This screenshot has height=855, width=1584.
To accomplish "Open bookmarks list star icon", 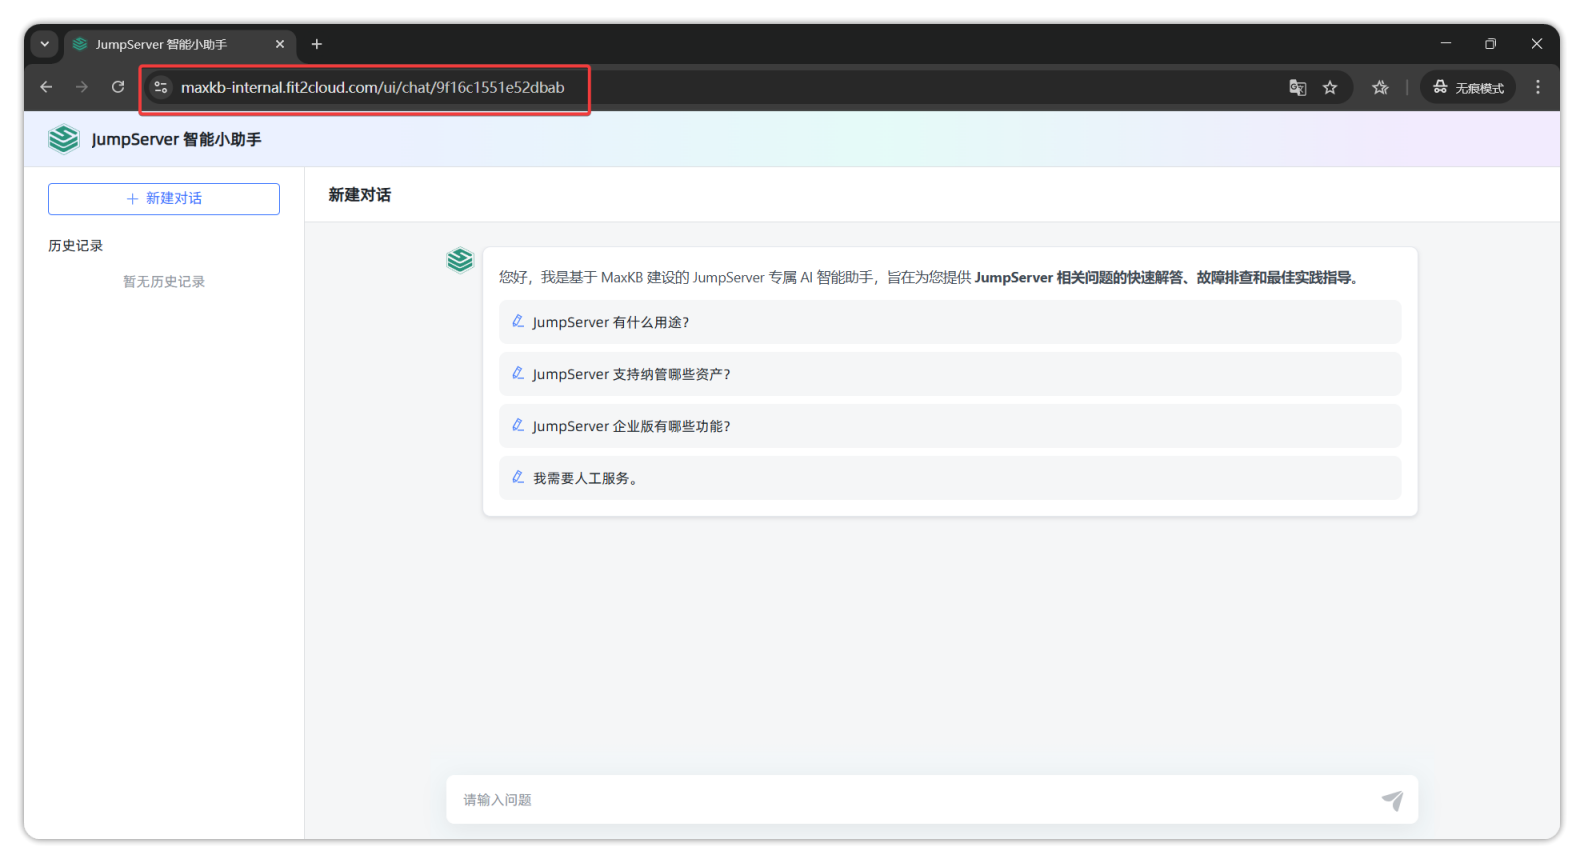I will click(x=1381, y=87).
